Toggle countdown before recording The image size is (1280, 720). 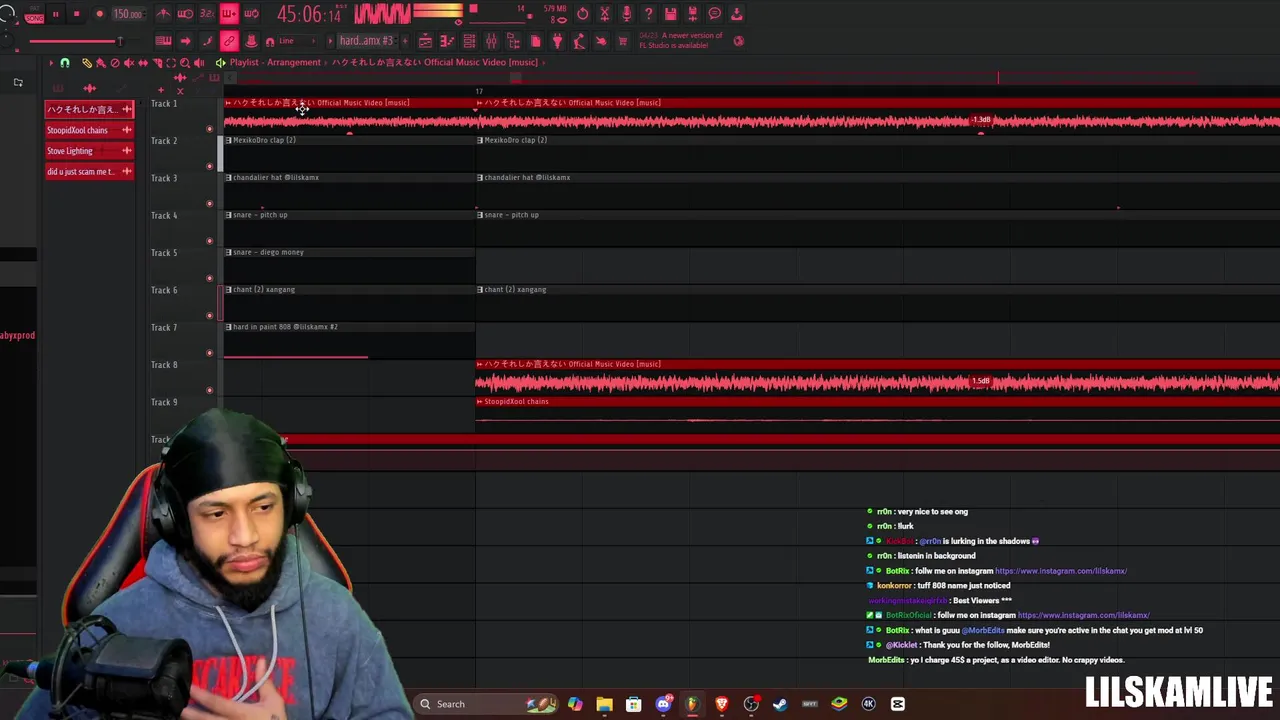(x=207, y=14)
